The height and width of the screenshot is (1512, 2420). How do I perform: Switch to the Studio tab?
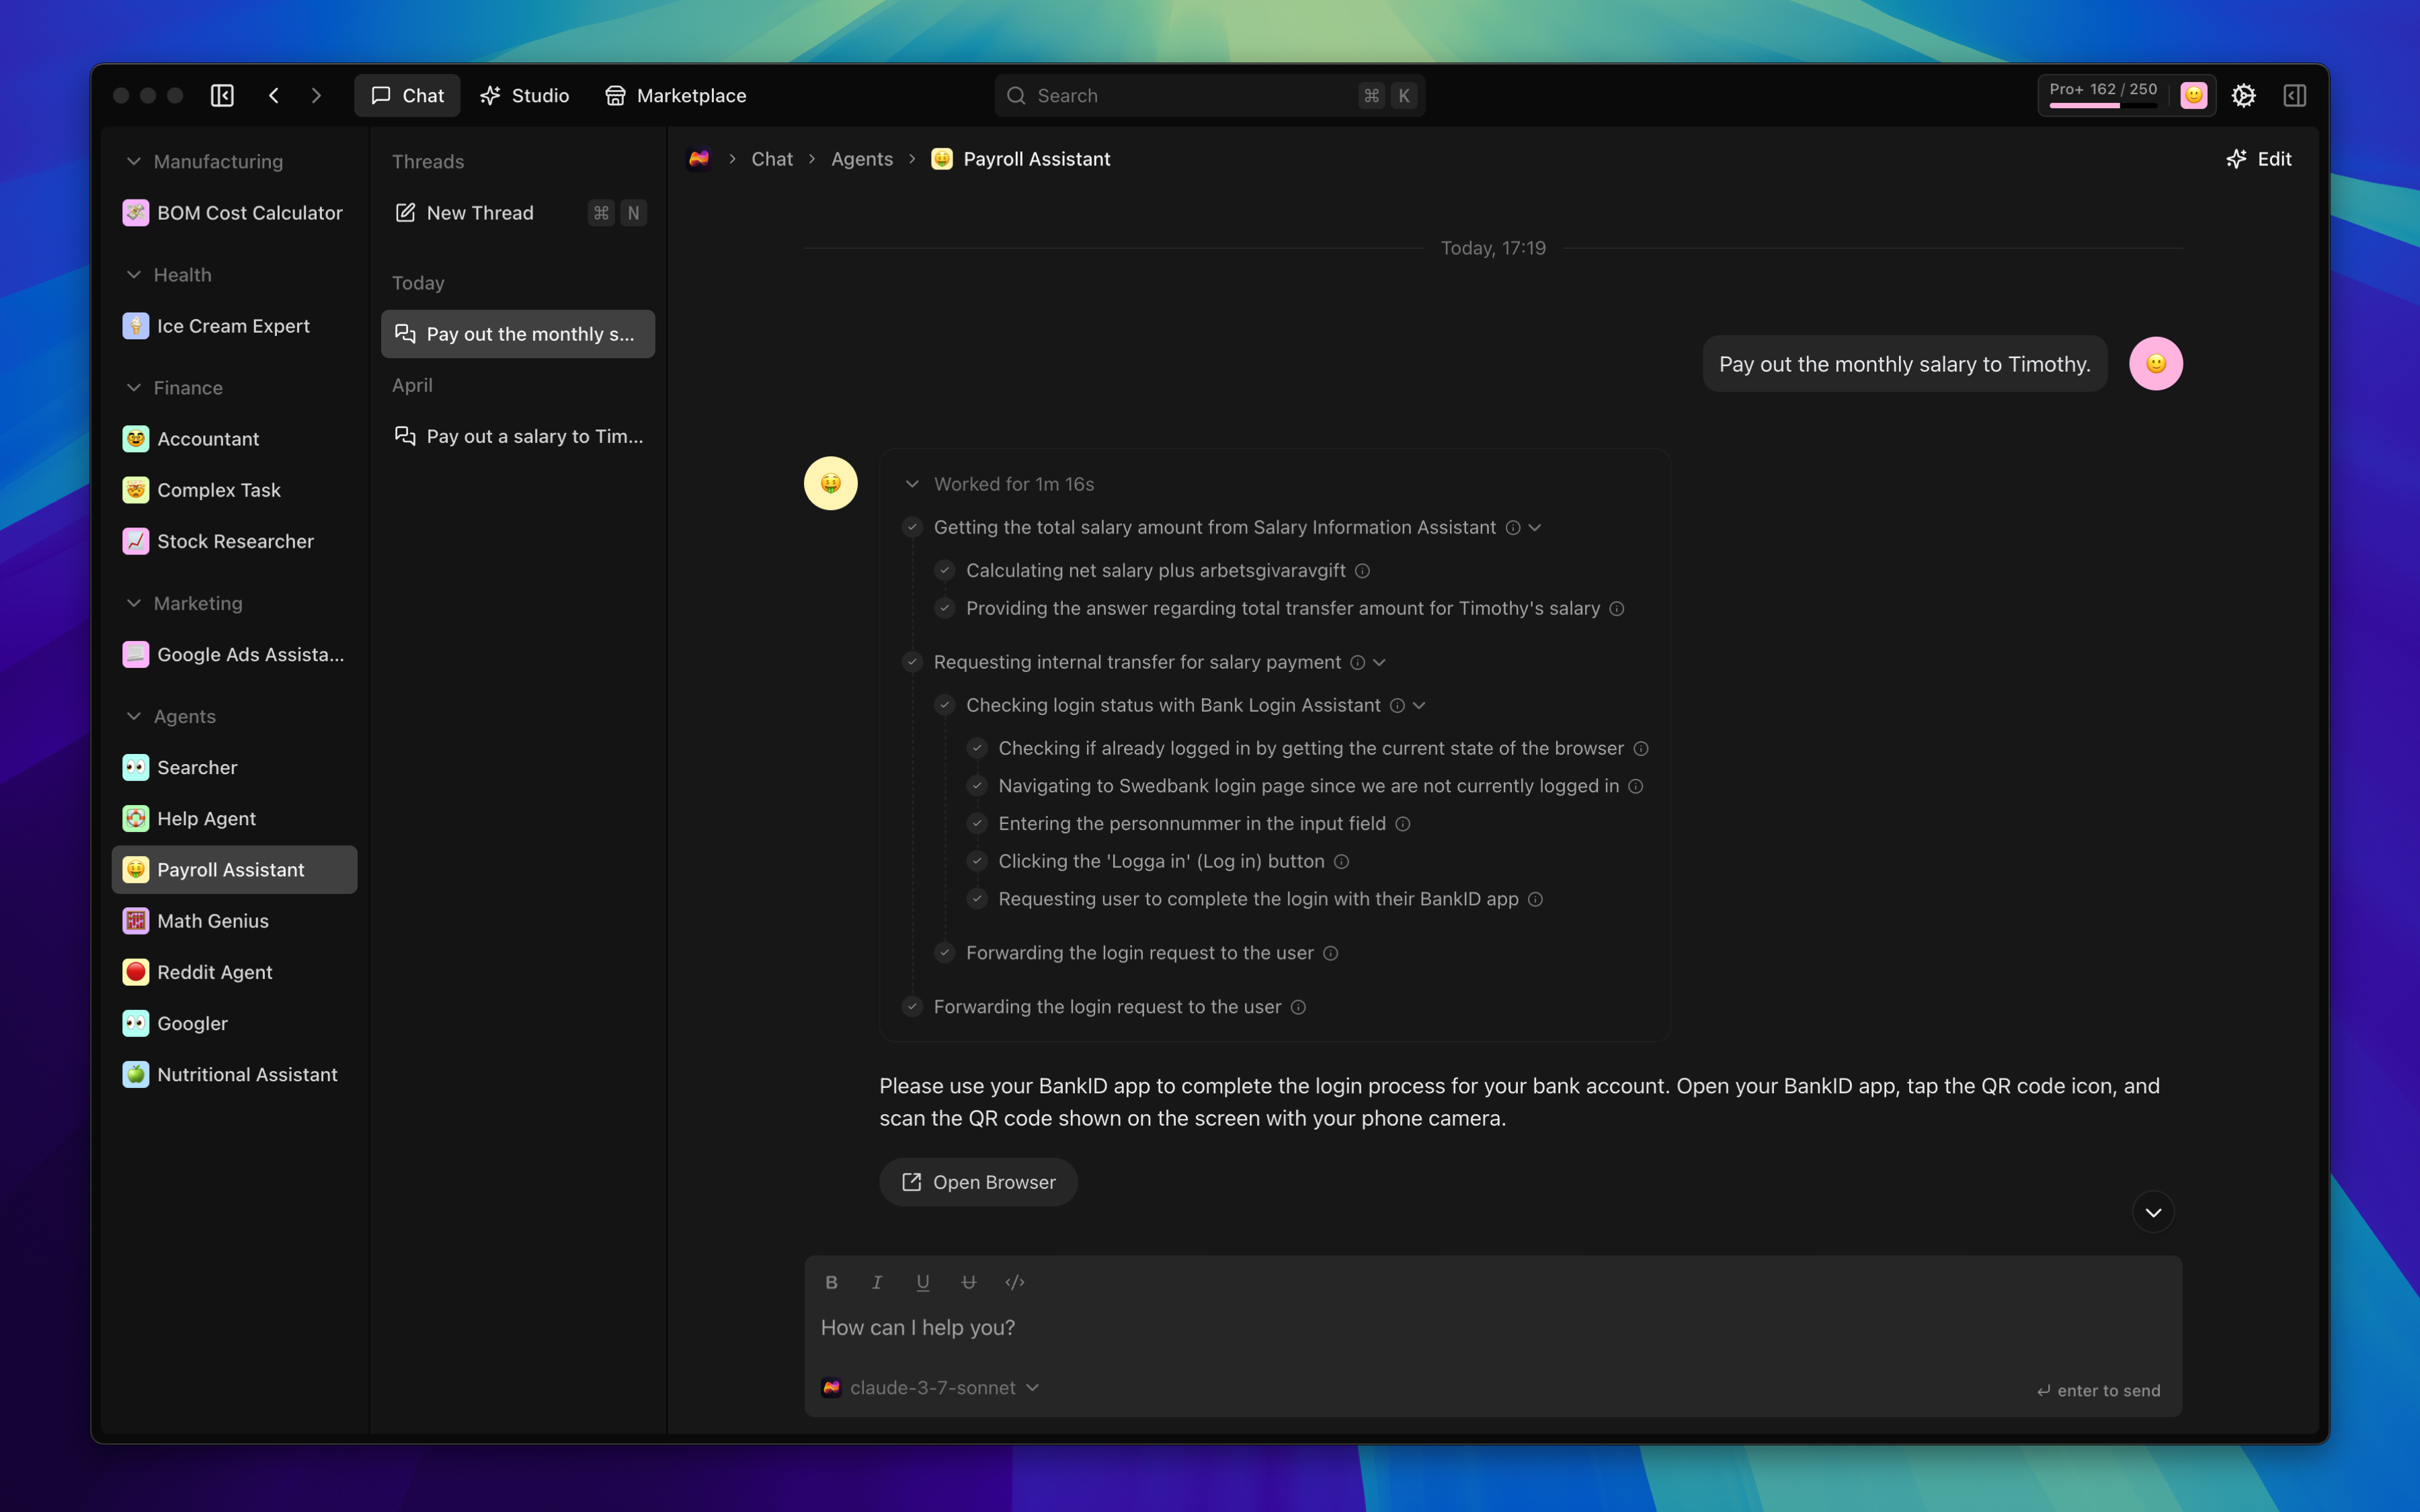[525, 95]
